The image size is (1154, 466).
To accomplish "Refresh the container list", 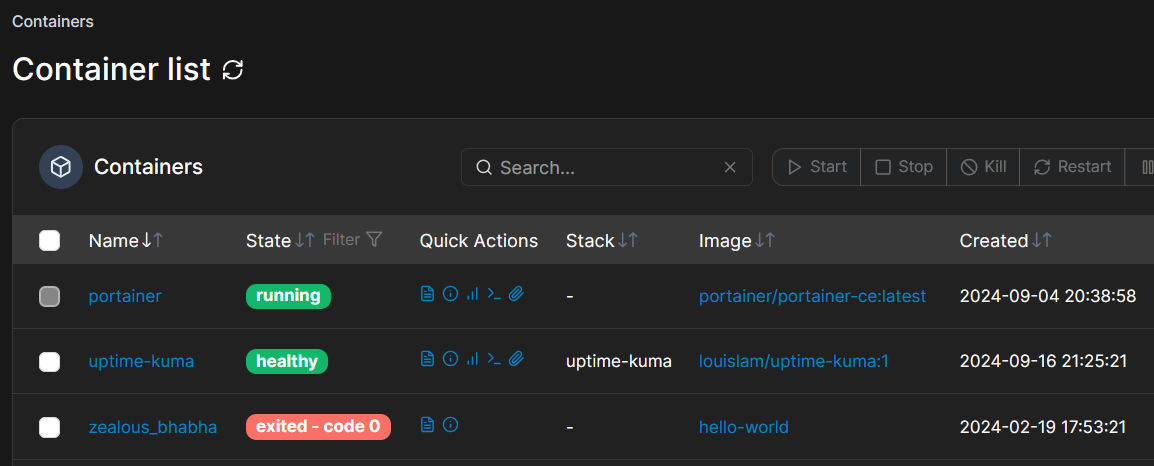I will click(233, 70).
